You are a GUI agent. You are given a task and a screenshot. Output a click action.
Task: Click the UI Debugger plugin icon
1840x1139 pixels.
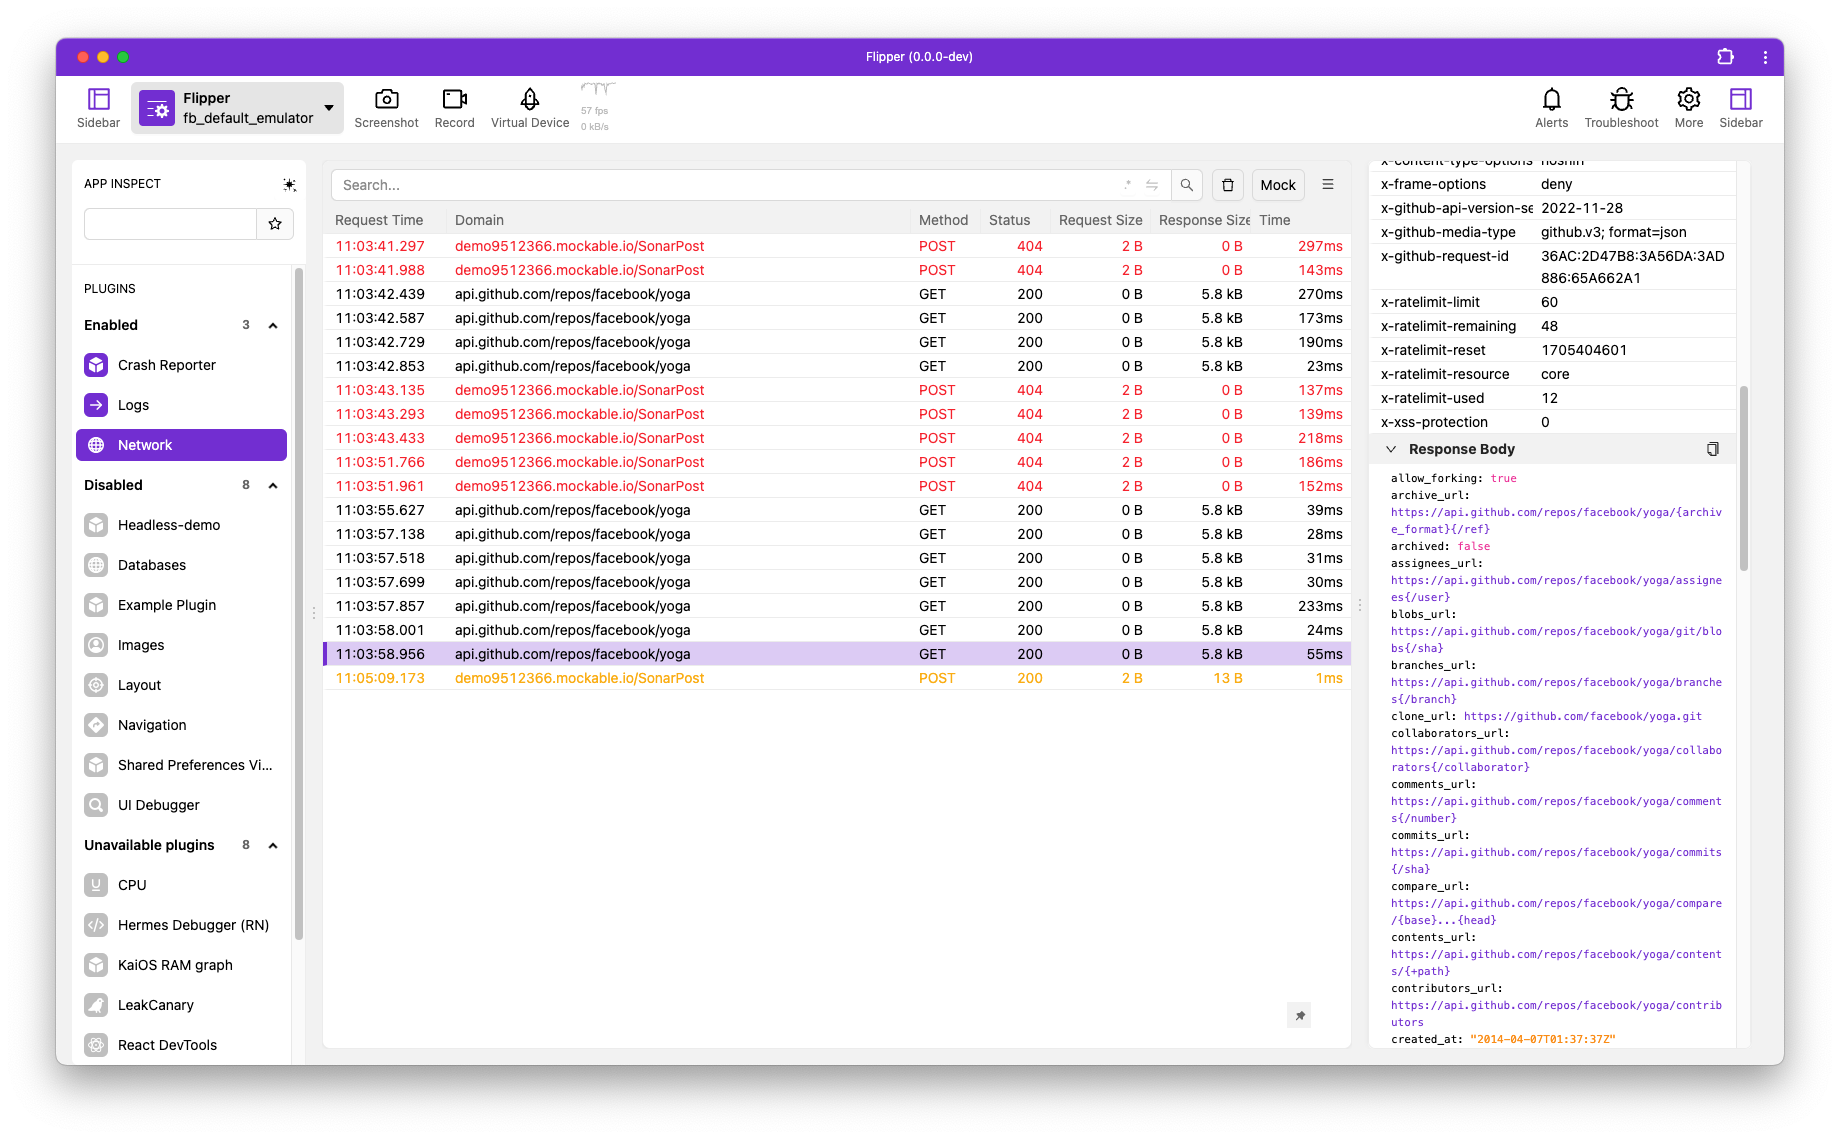click(96, 805)
